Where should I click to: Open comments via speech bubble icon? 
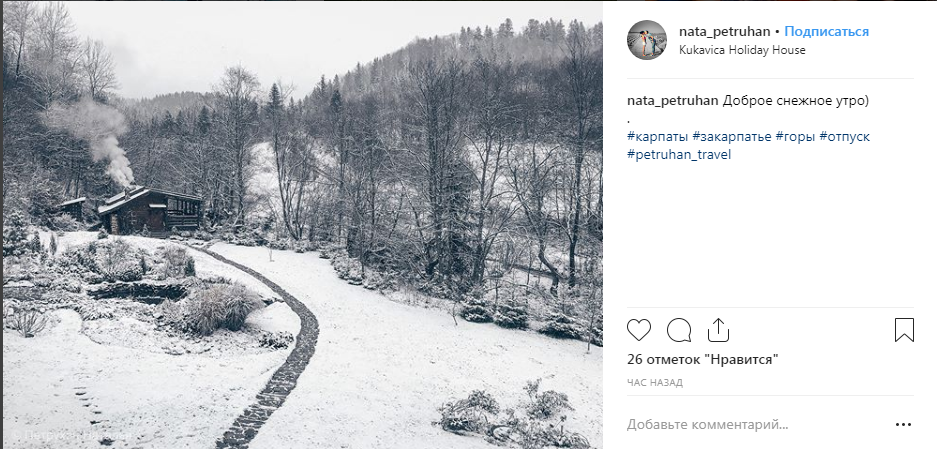[679, 330]
